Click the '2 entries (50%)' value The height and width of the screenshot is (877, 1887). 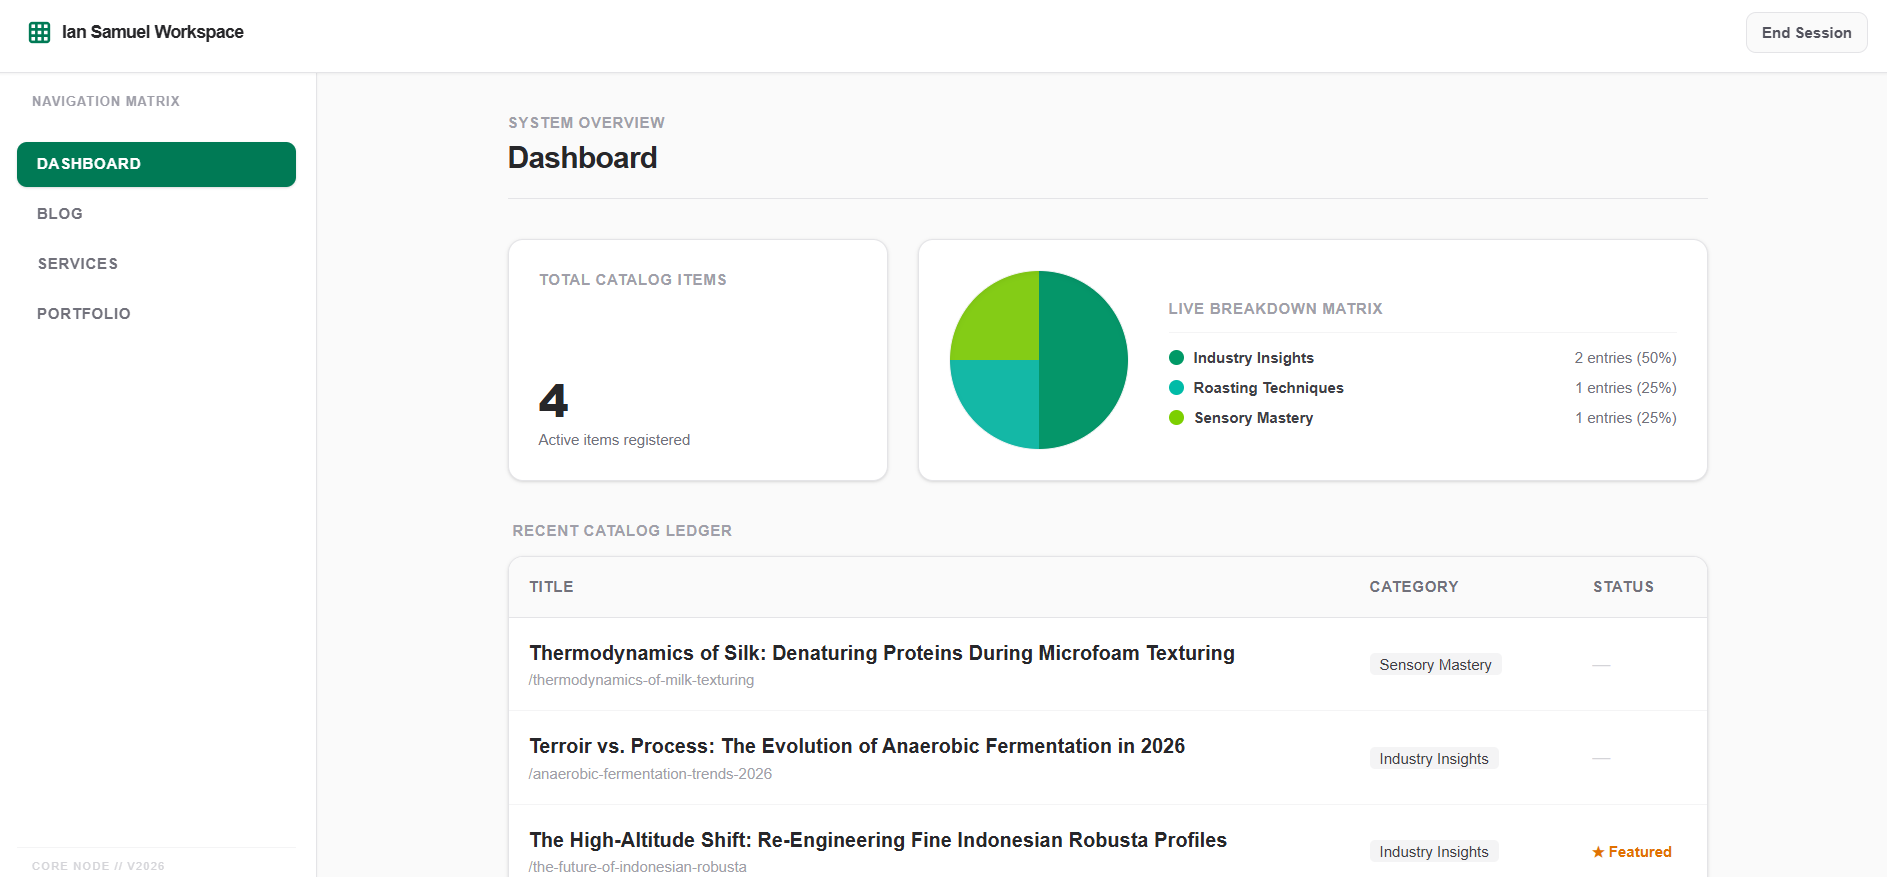coord(1625,358)
